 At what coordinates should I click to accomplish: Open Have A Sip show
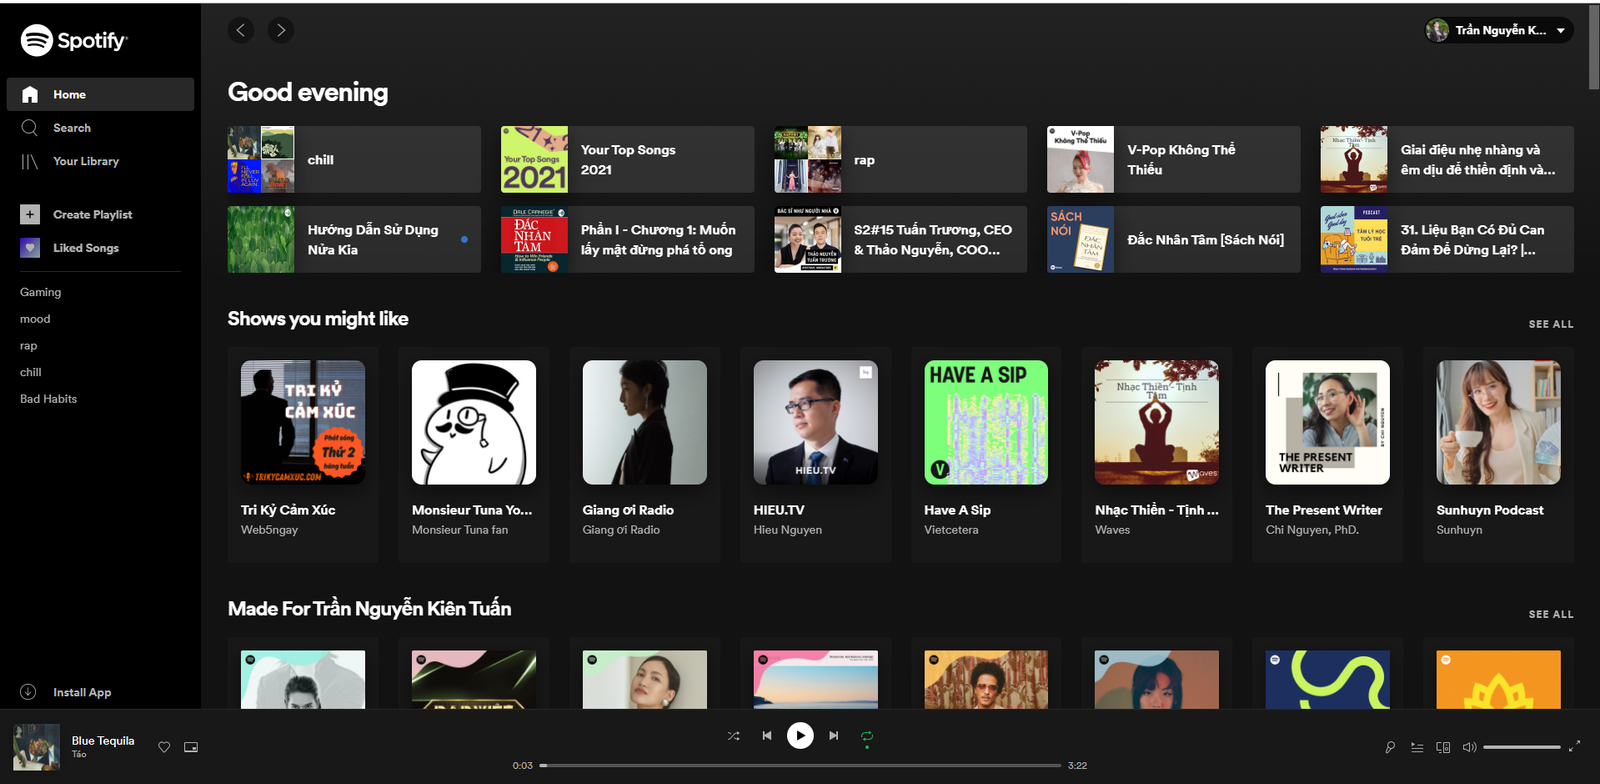point(986,455)
